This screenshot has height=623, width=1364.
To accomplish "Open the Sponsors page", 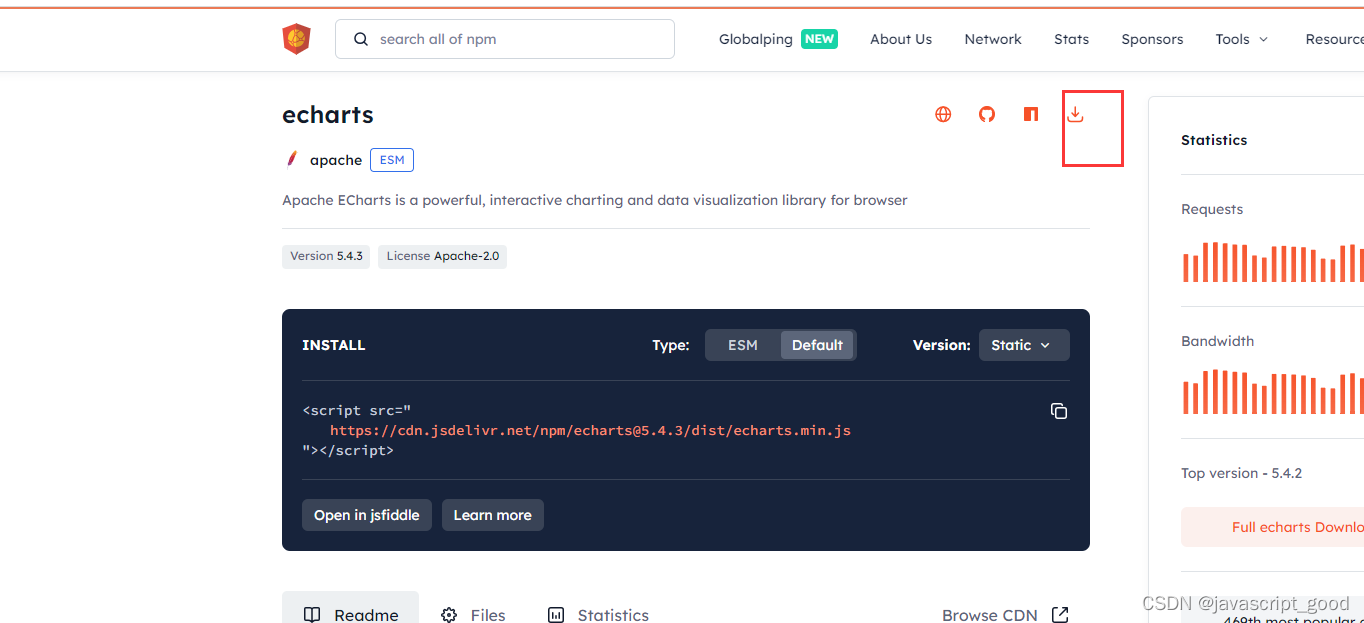I will (1152, 39).
